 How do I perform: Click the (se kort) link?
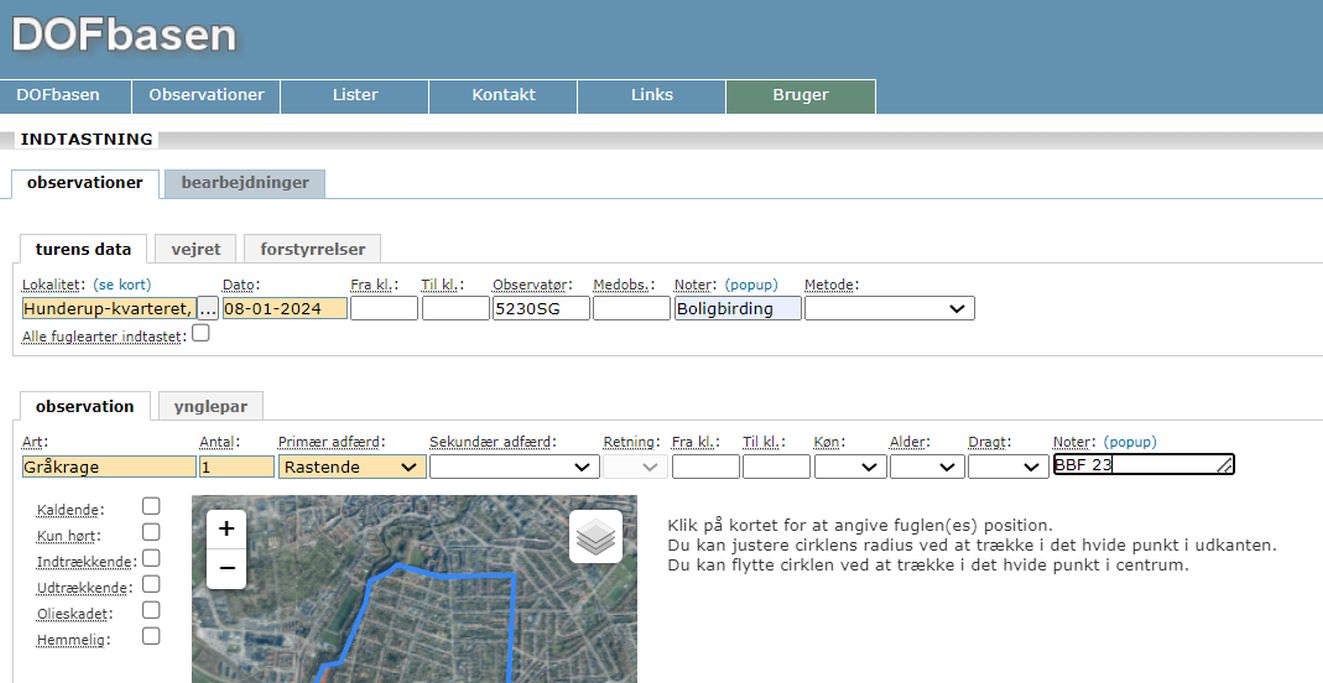tap(122, 285)
